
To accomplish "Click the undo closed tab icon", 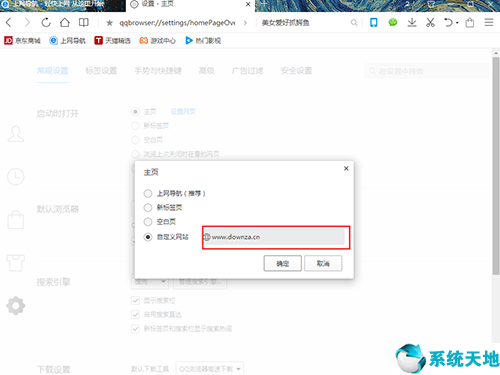I will (x=448, y=23).
